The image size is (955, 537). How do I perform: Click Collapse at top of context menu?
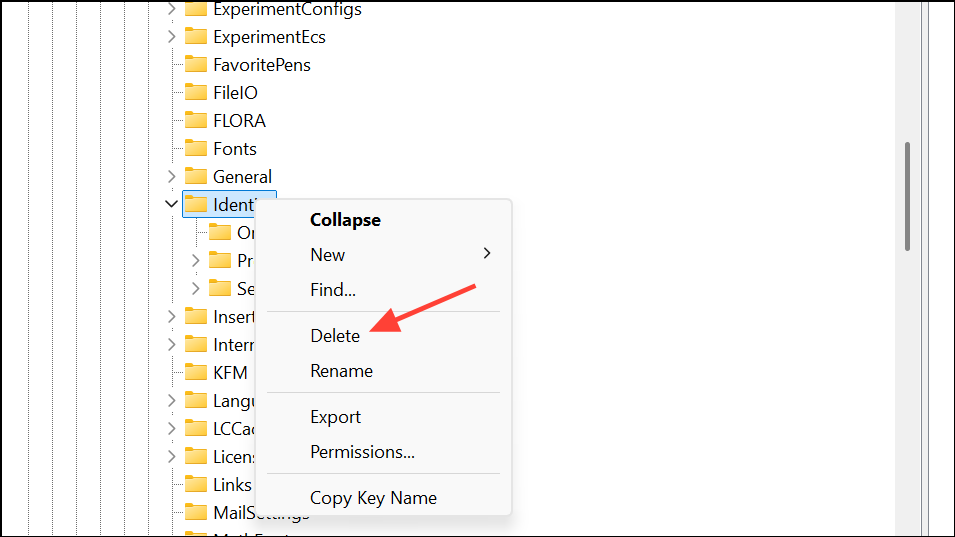pos(345,220)
